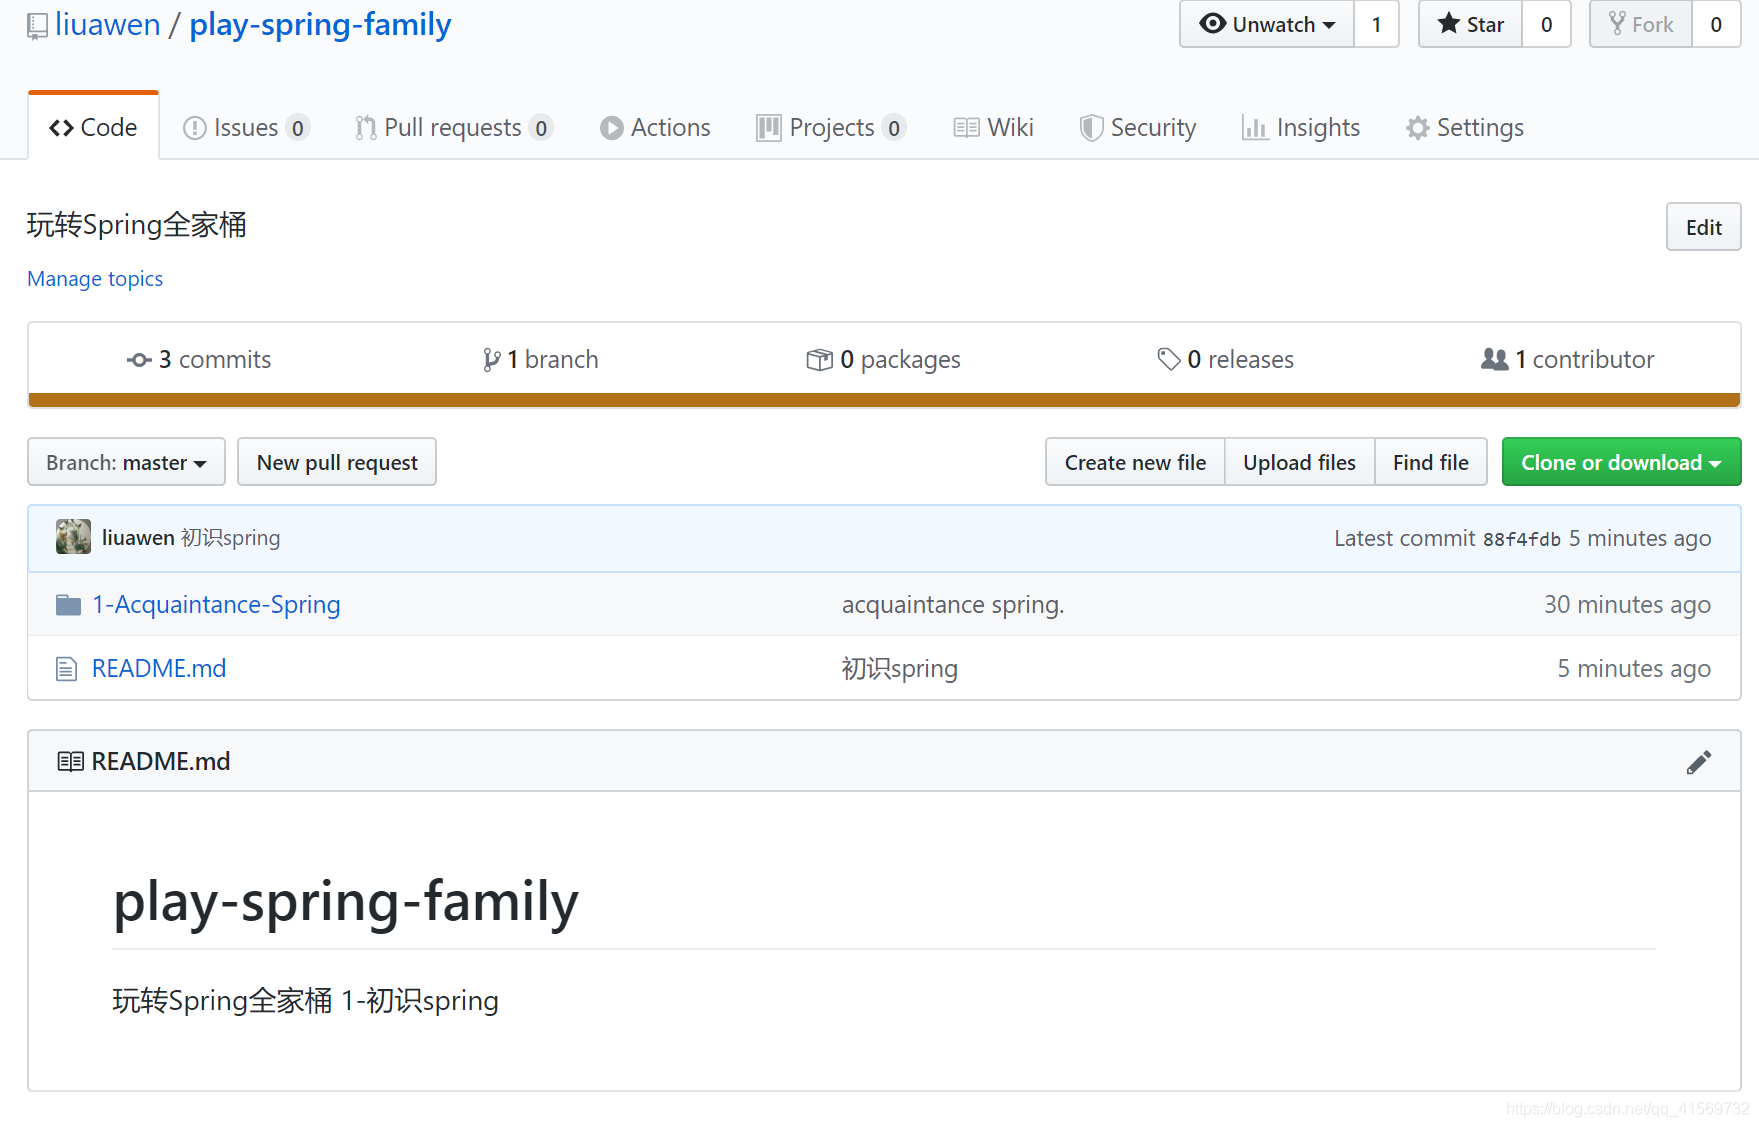
Task: Switch to the Code tab
Action: click(93, 128)
